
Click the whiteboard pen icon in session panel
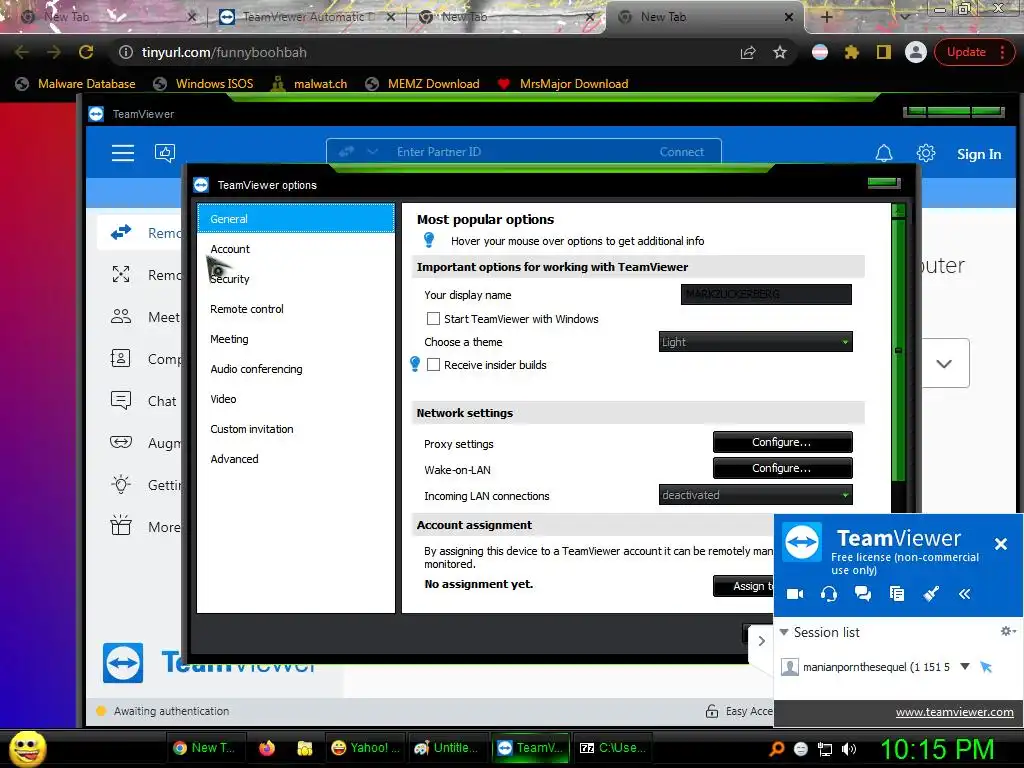[931, 594]
